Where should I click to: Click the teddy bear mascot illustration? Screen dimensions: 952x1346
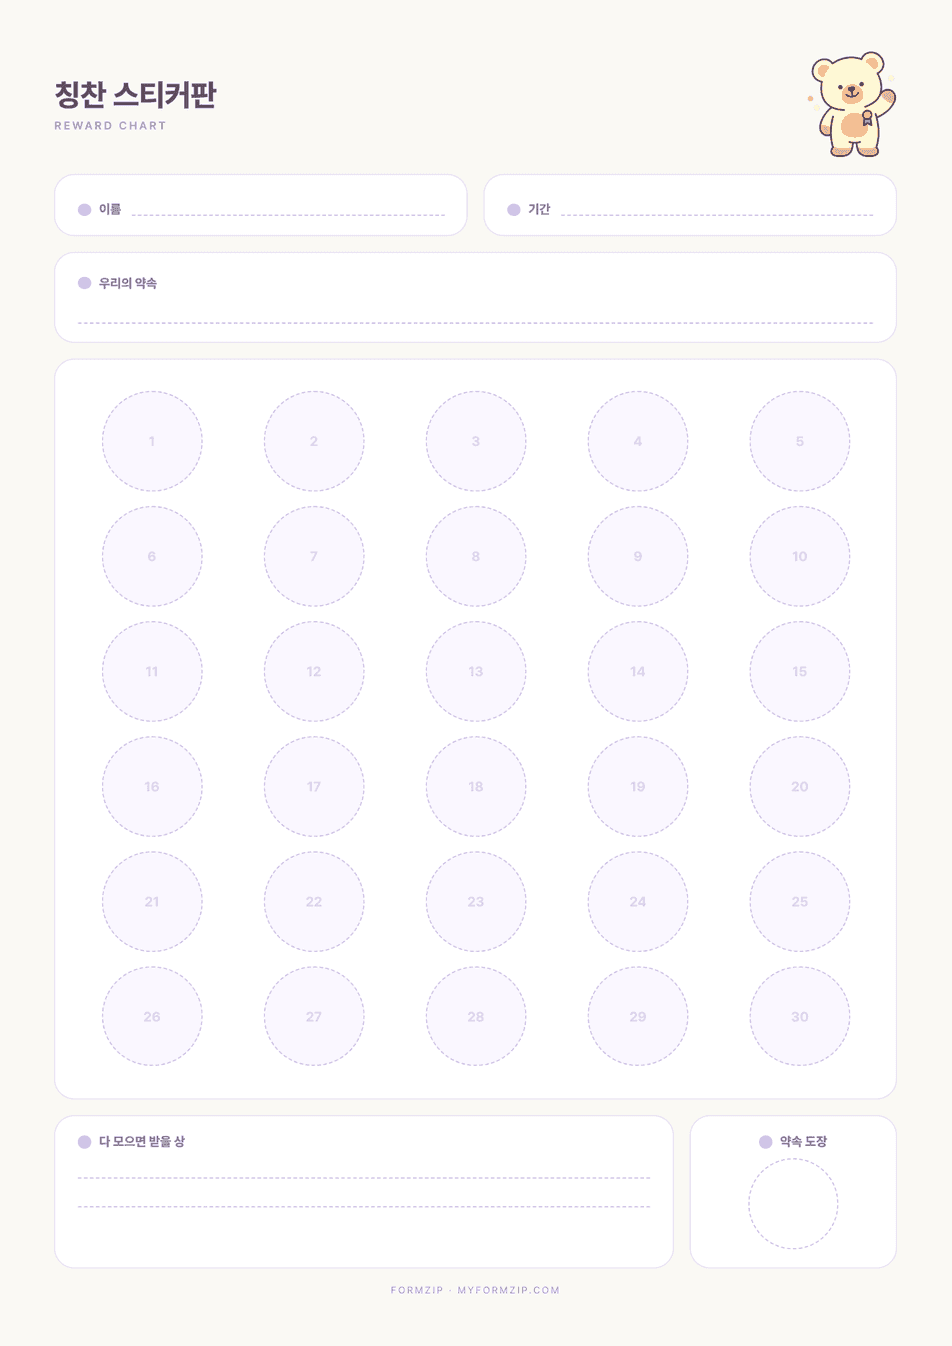click(x=852, y=104)
